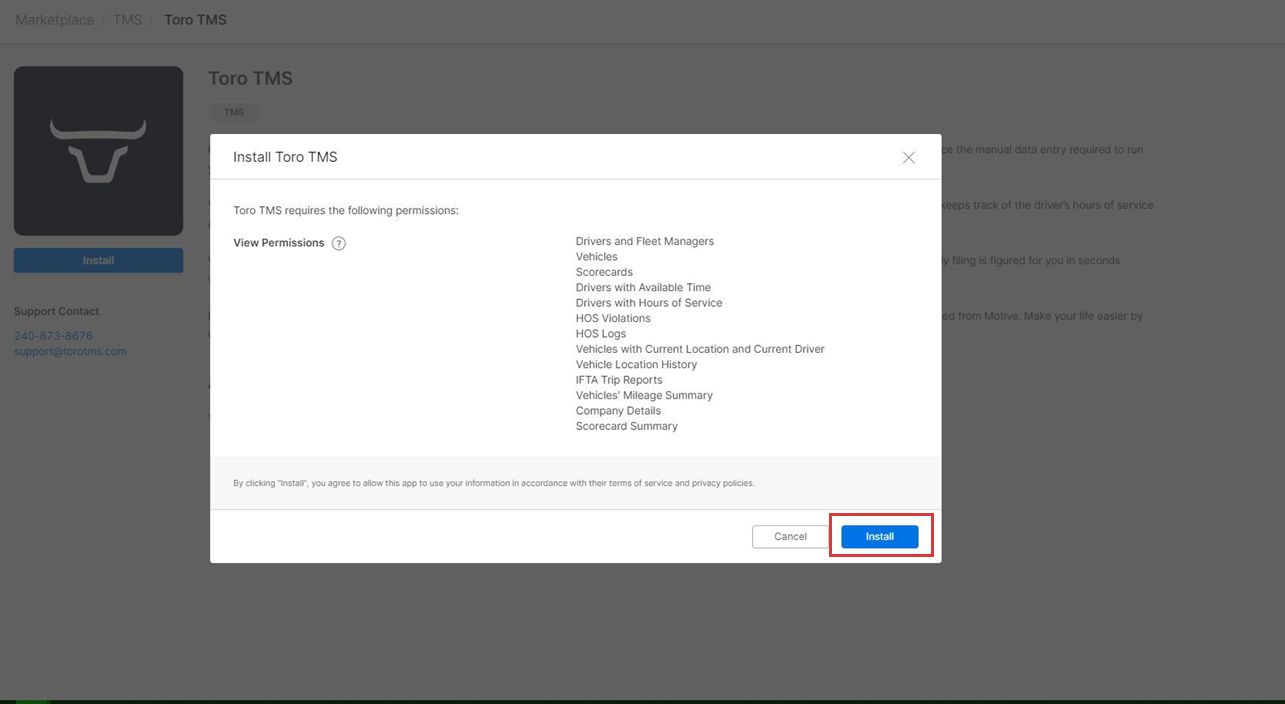Click 'Toro TMS requires the following permissions' text

[346, 211]
